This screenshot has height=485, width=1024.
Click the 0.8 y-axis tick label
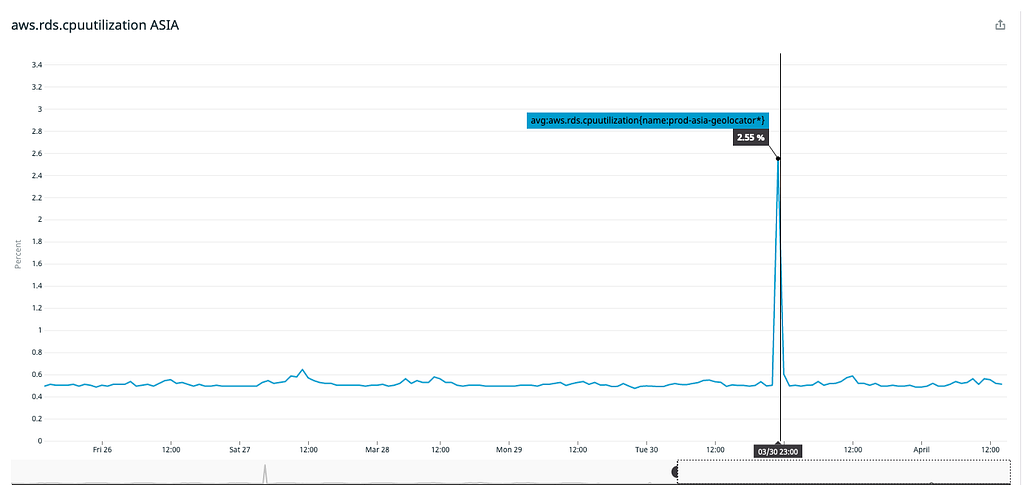tap(37, 352)
